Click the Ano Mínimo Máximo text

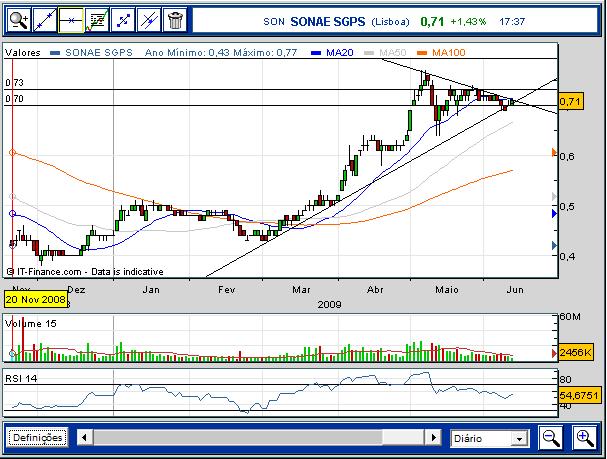click(221, 53)
